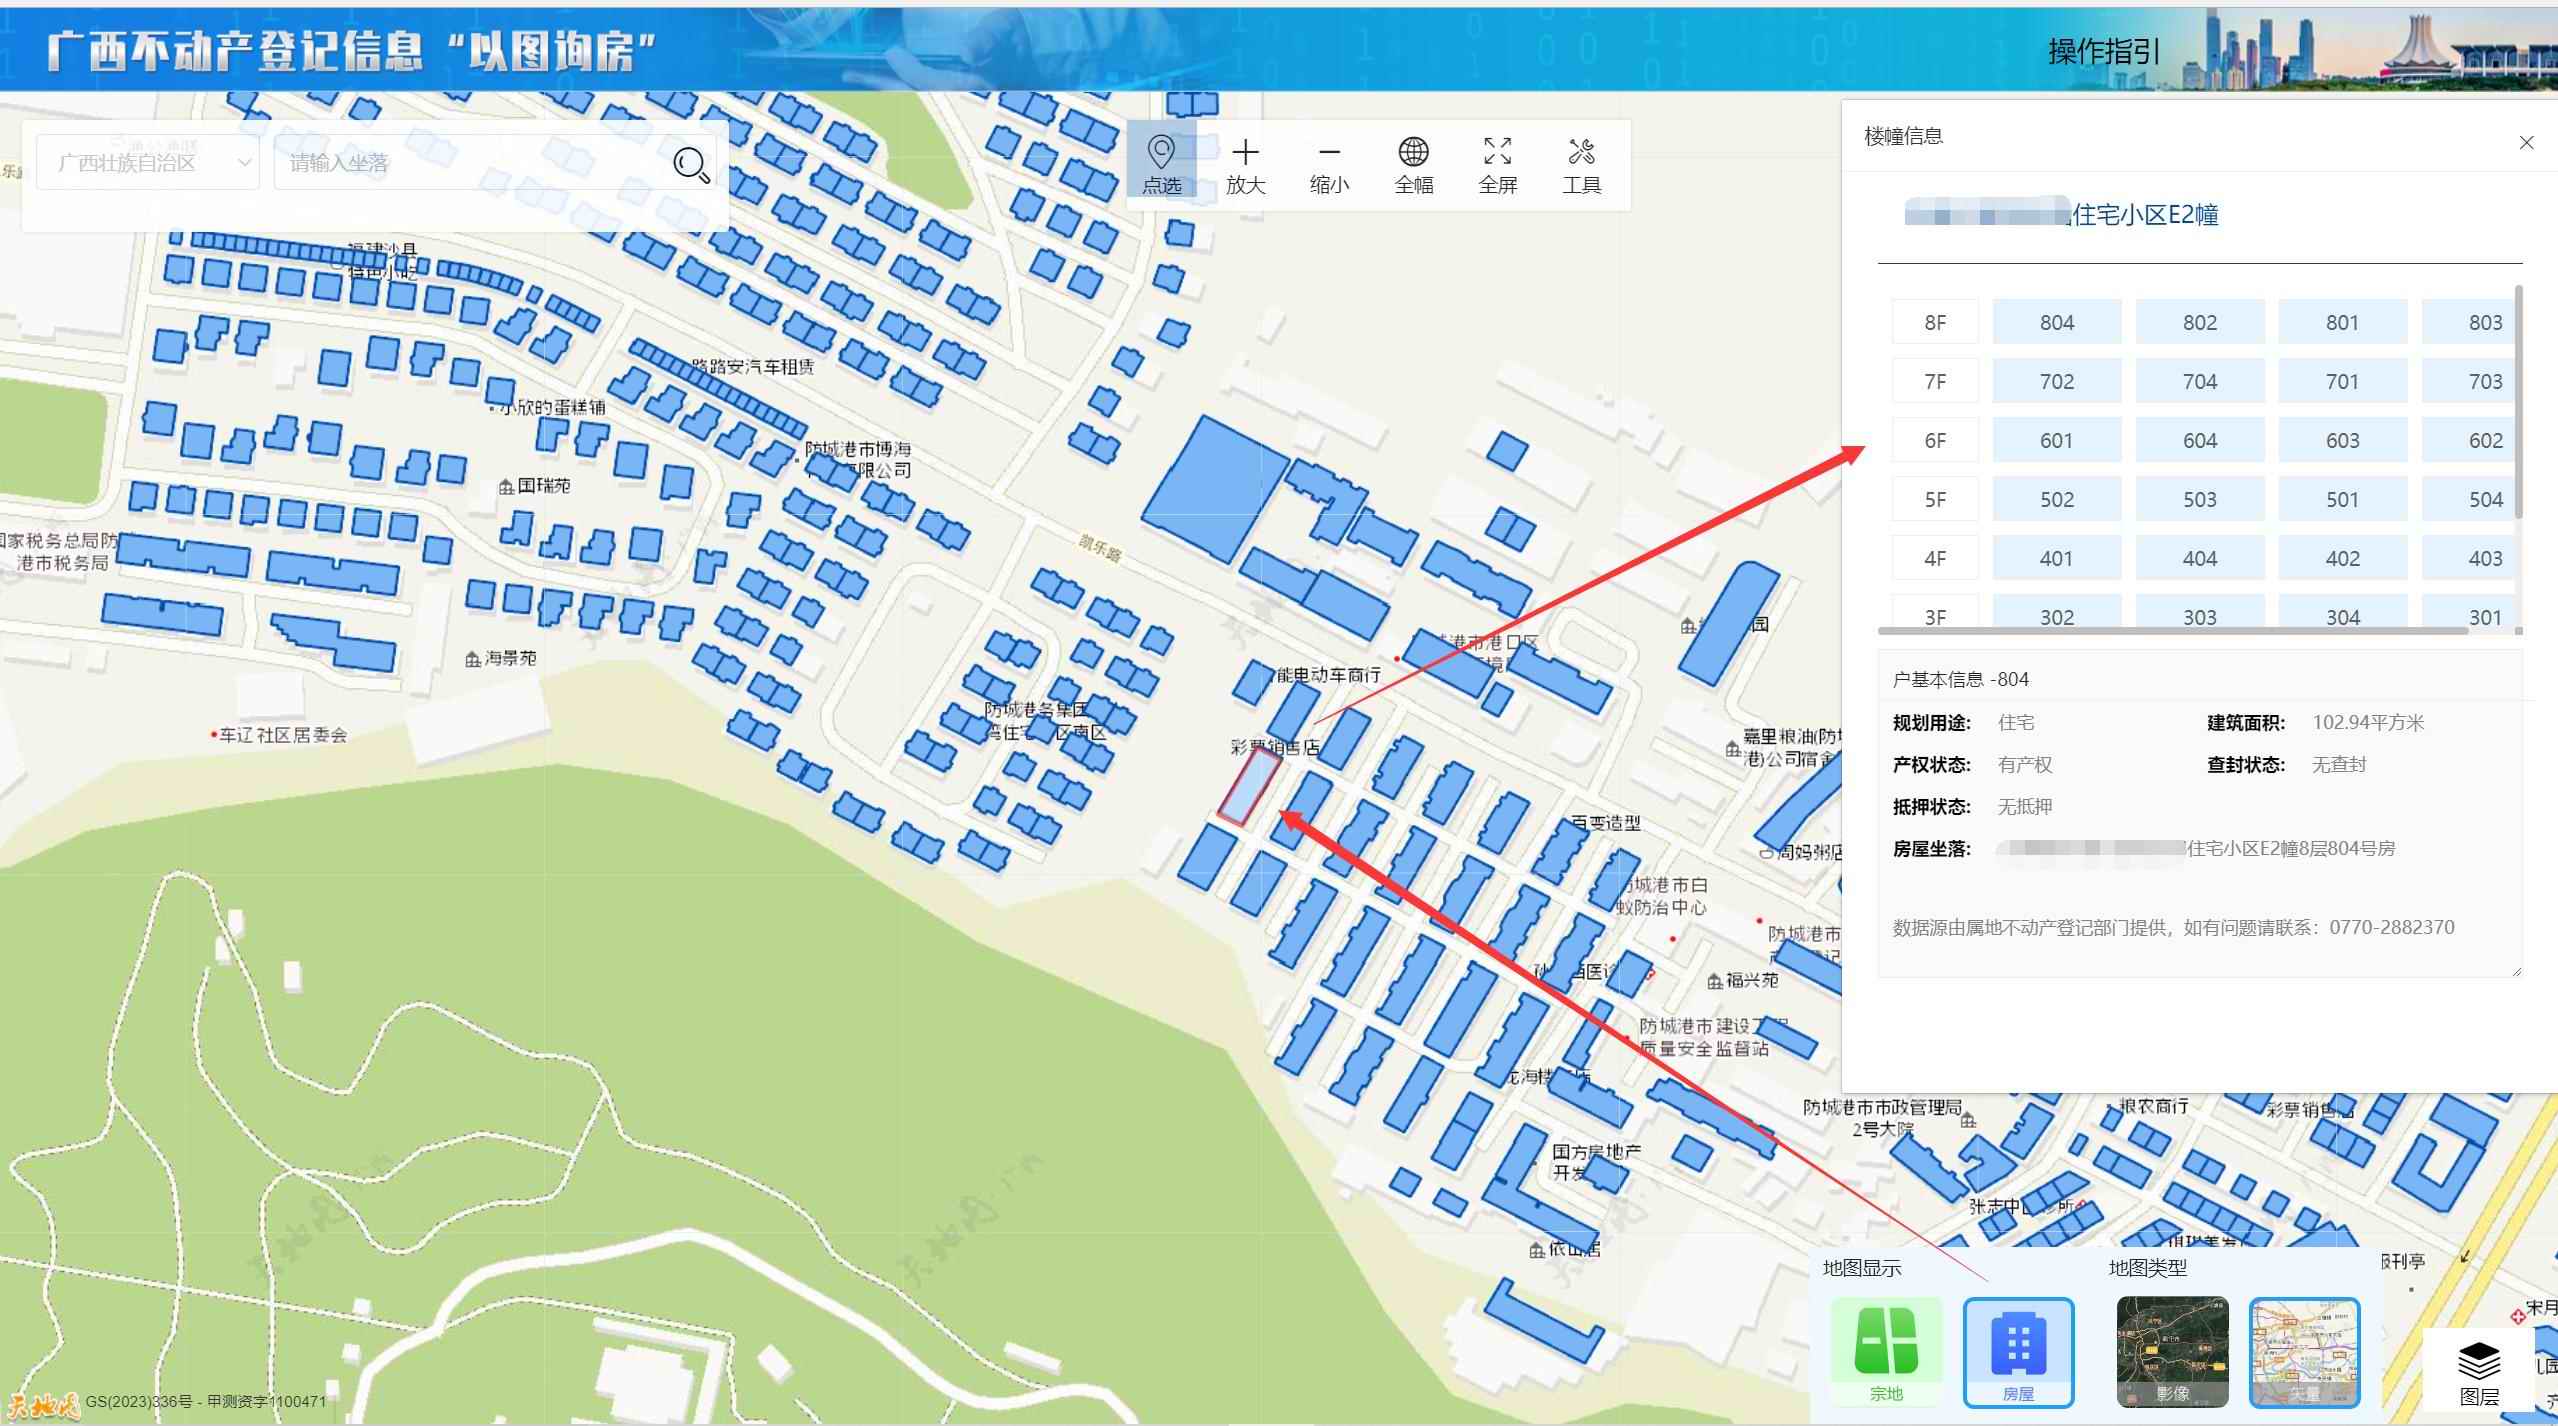The image size is (2558, 1426).
Task: Select unit 804 on the 8F row
Action: pyautogui.click(x=2056, y=322)
